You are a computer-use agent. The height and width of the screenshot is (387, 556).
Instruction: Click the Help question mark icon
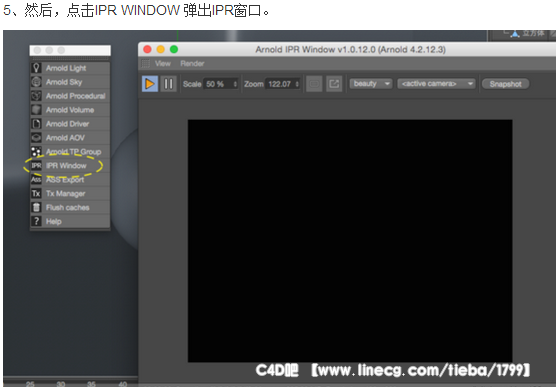pos(36,221)
